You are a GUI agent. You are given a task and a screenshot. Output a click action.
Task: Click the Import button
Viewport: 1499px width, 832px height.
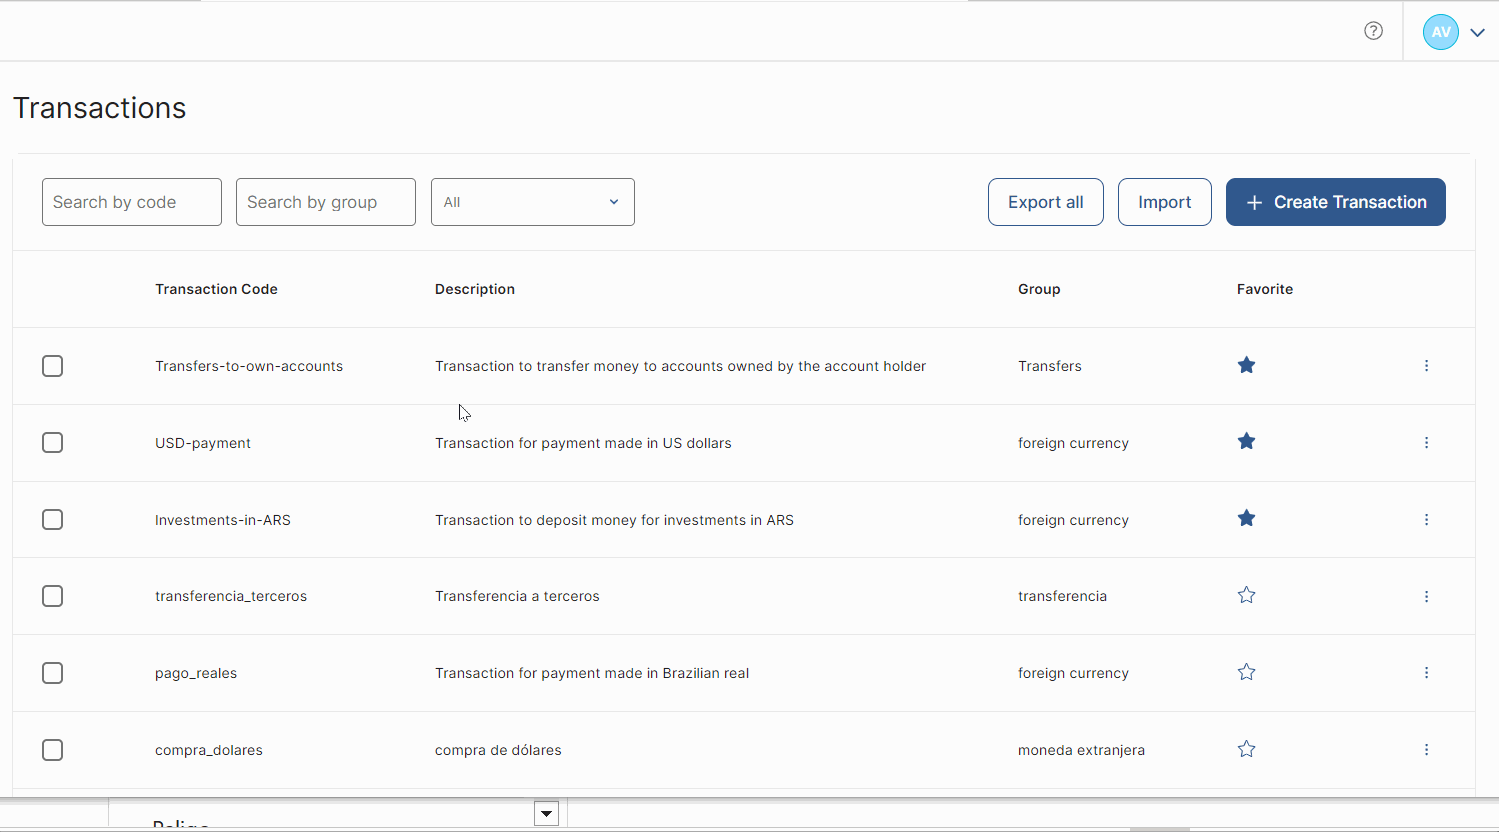[1164, 202]
